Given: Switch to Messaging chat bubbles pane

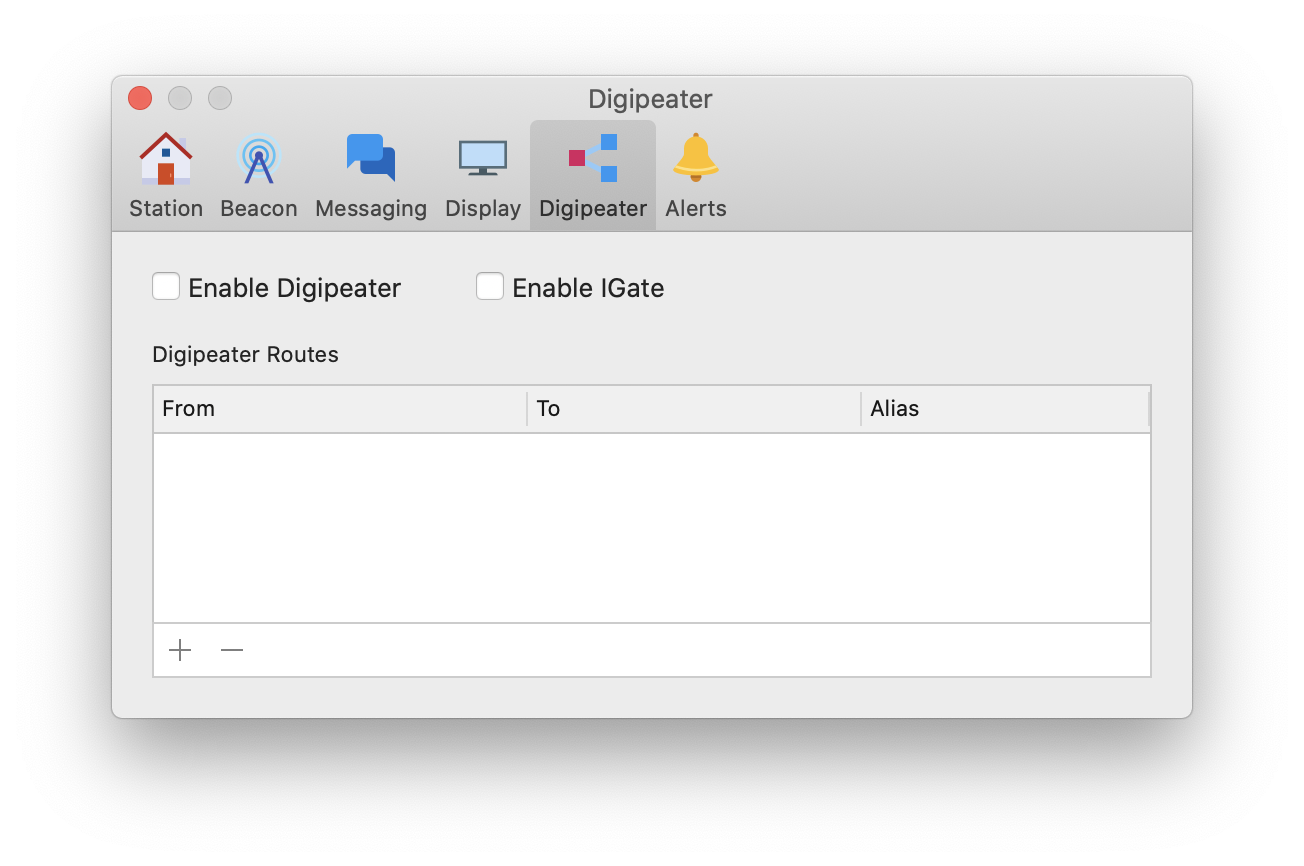Looking at the screenshot, I should pos(371,158).
